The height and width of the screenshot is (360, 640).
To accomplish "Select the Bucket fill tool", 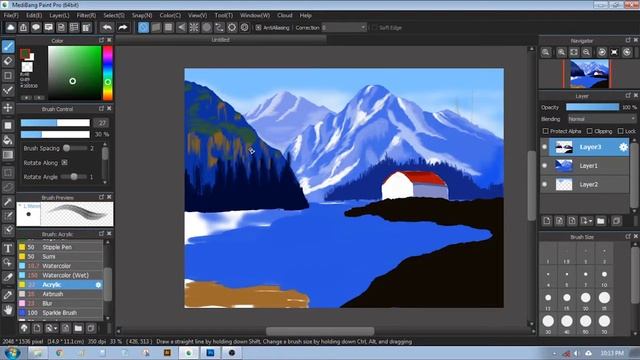I will (8, 140).
